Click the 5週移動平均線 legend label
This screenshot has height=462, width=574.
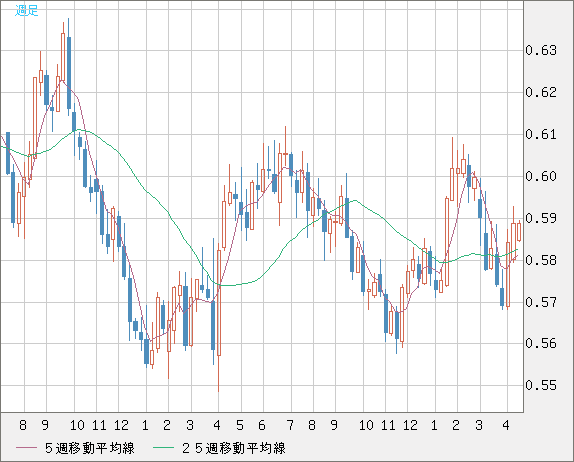90,448
